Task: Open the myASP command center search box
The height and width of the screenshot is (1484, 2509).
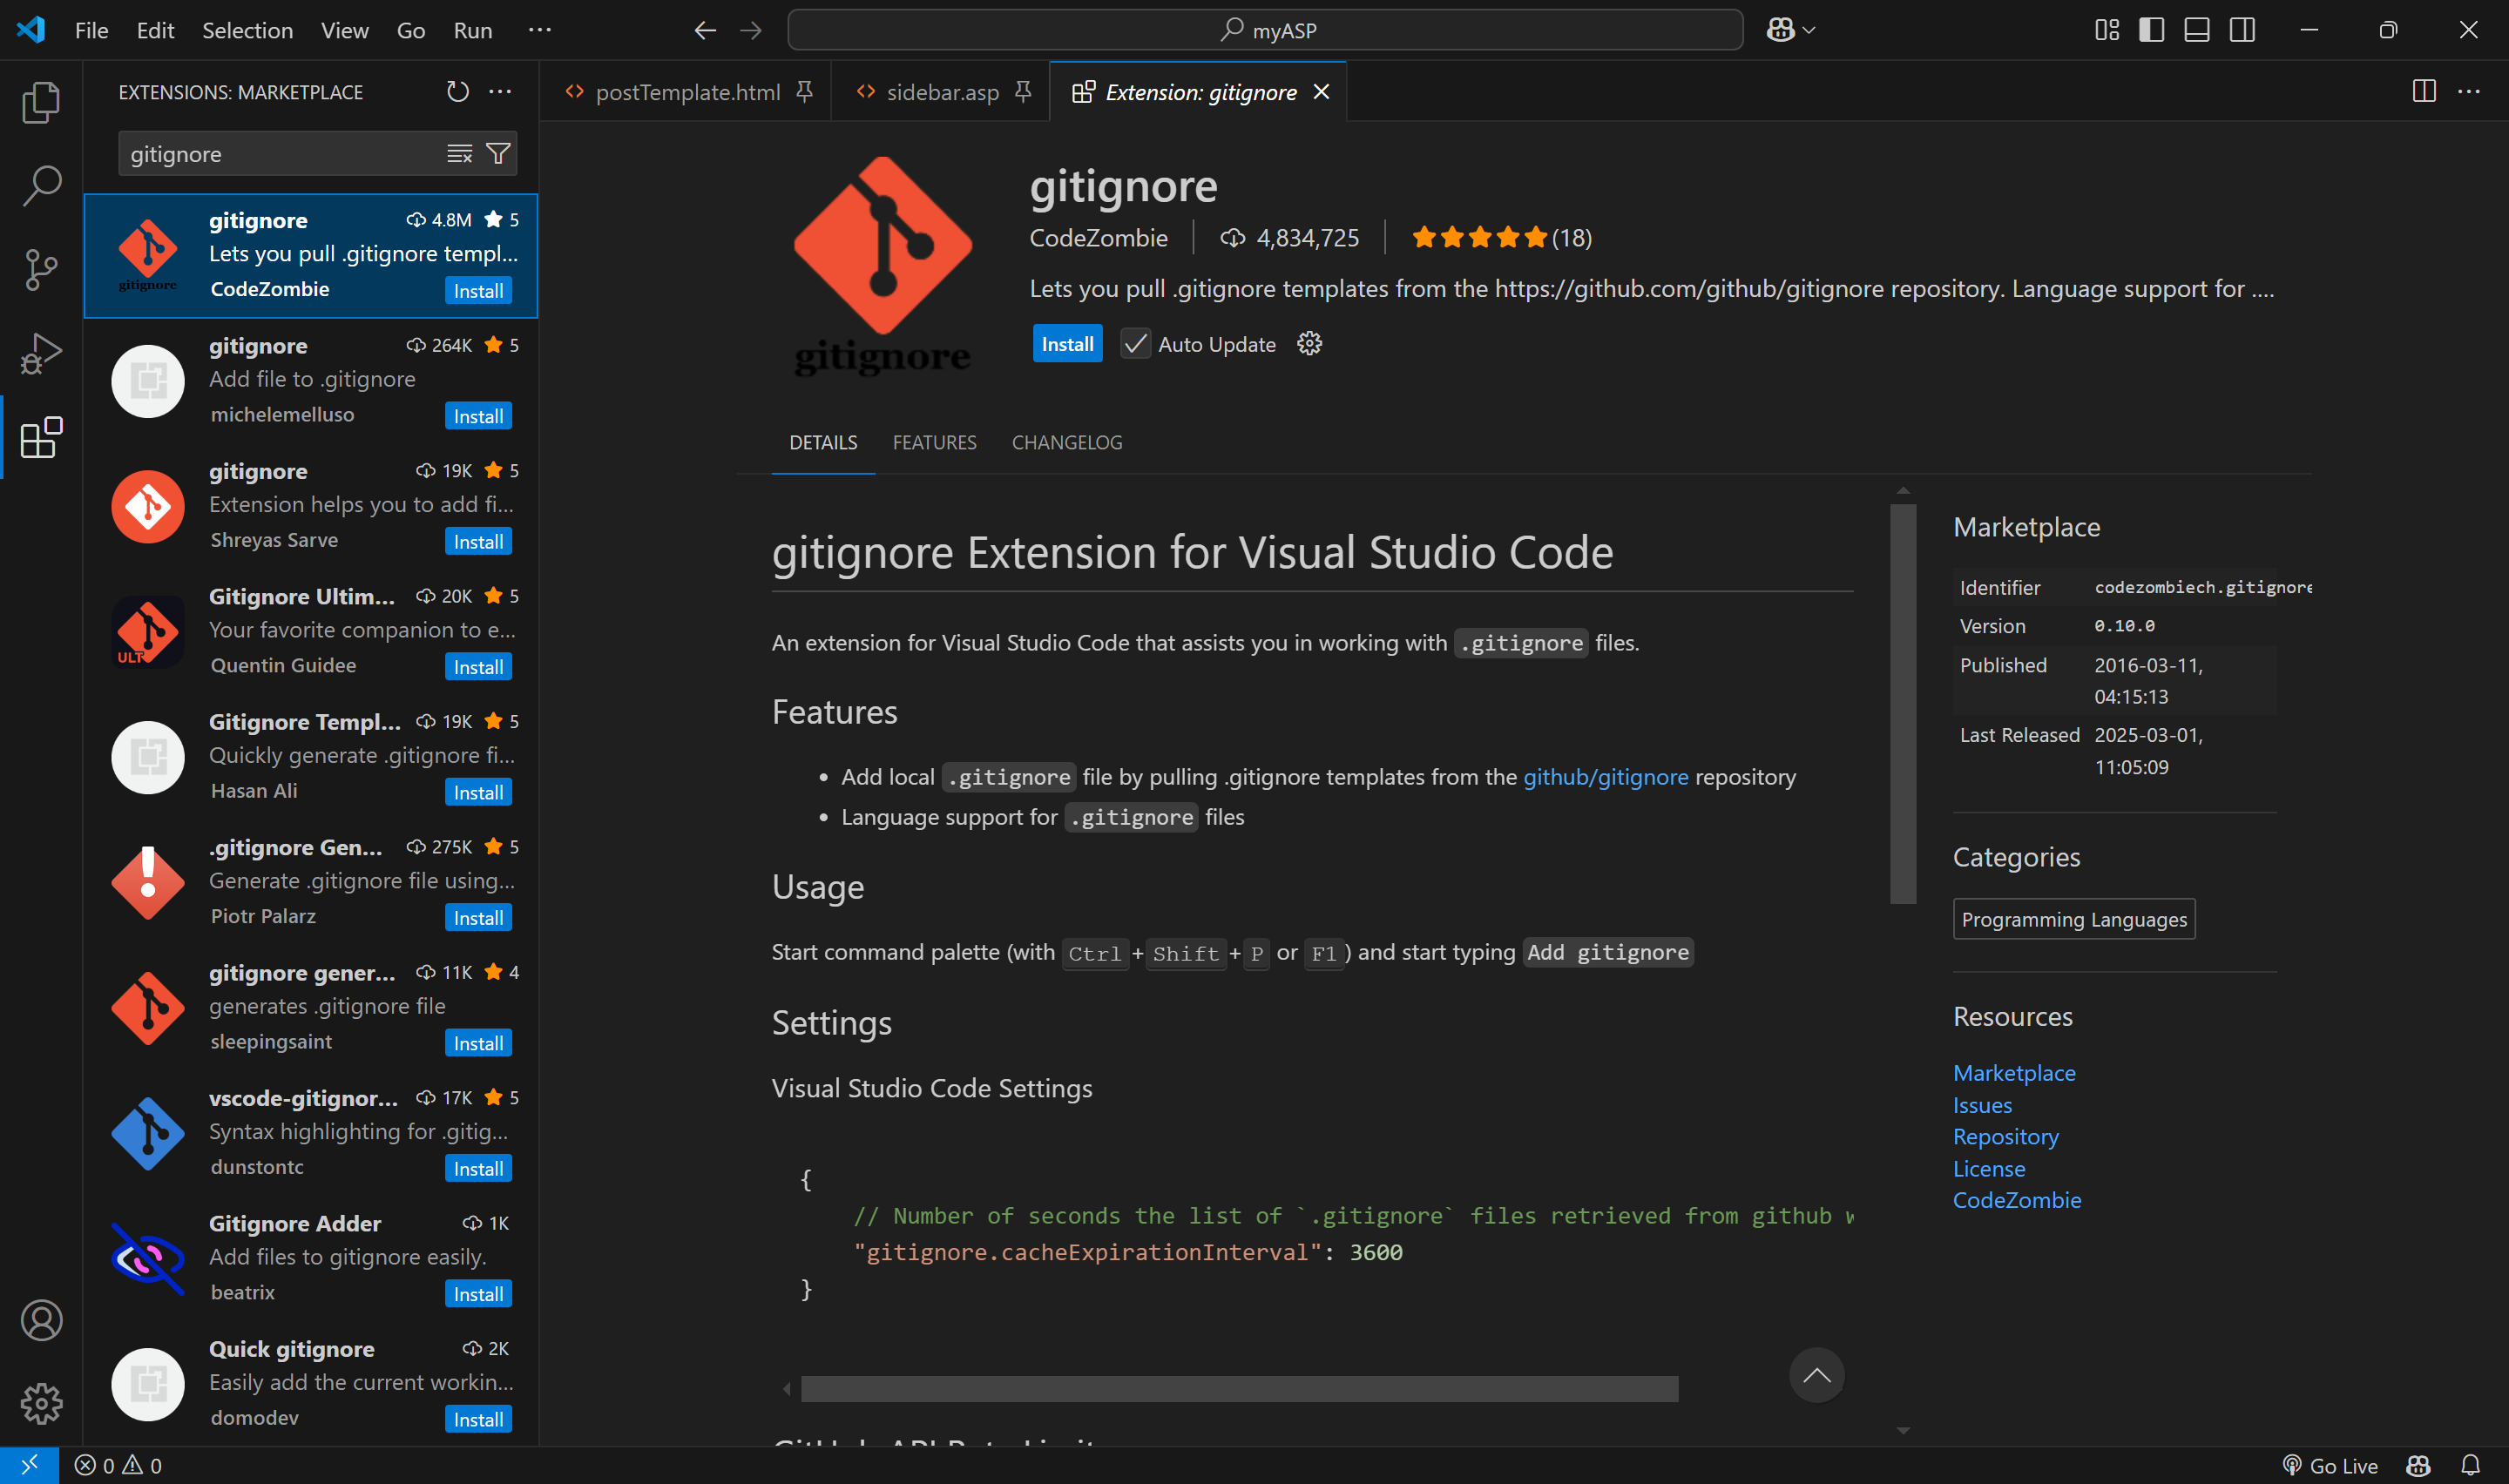Action: pyautogui.click(x=1265, y=30)
